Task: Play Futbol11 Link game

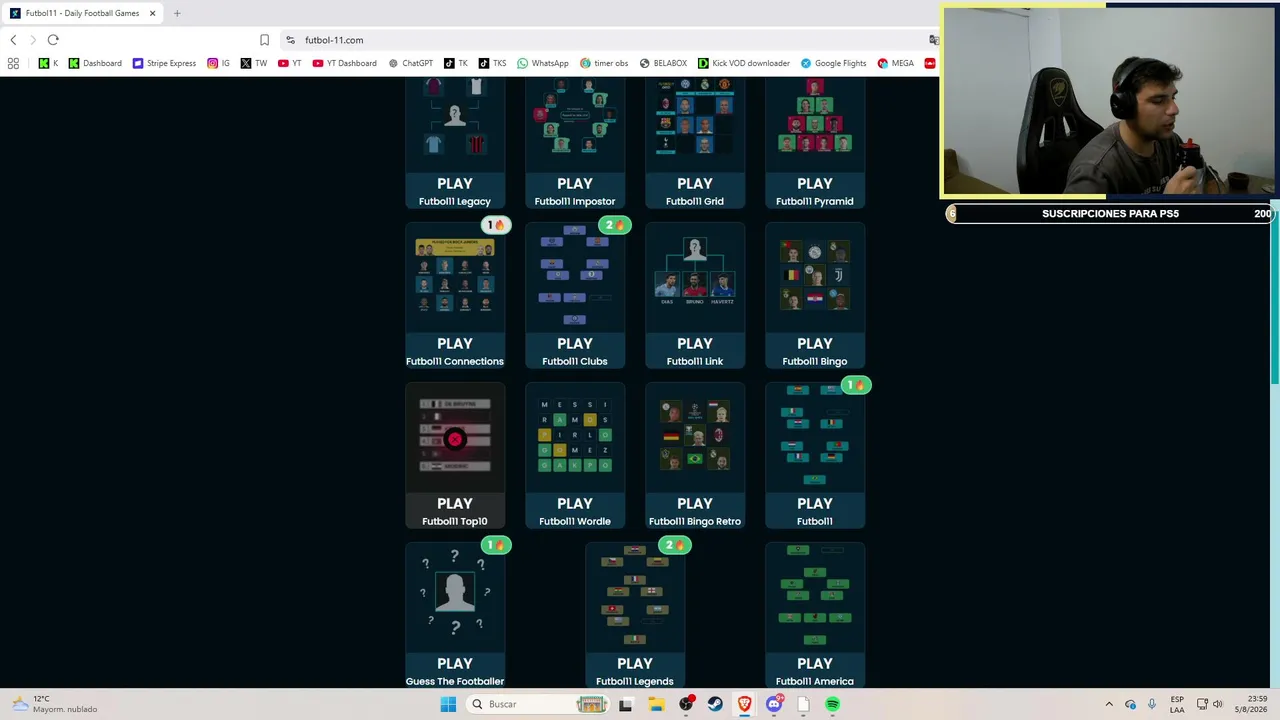Action: (695, 343)
